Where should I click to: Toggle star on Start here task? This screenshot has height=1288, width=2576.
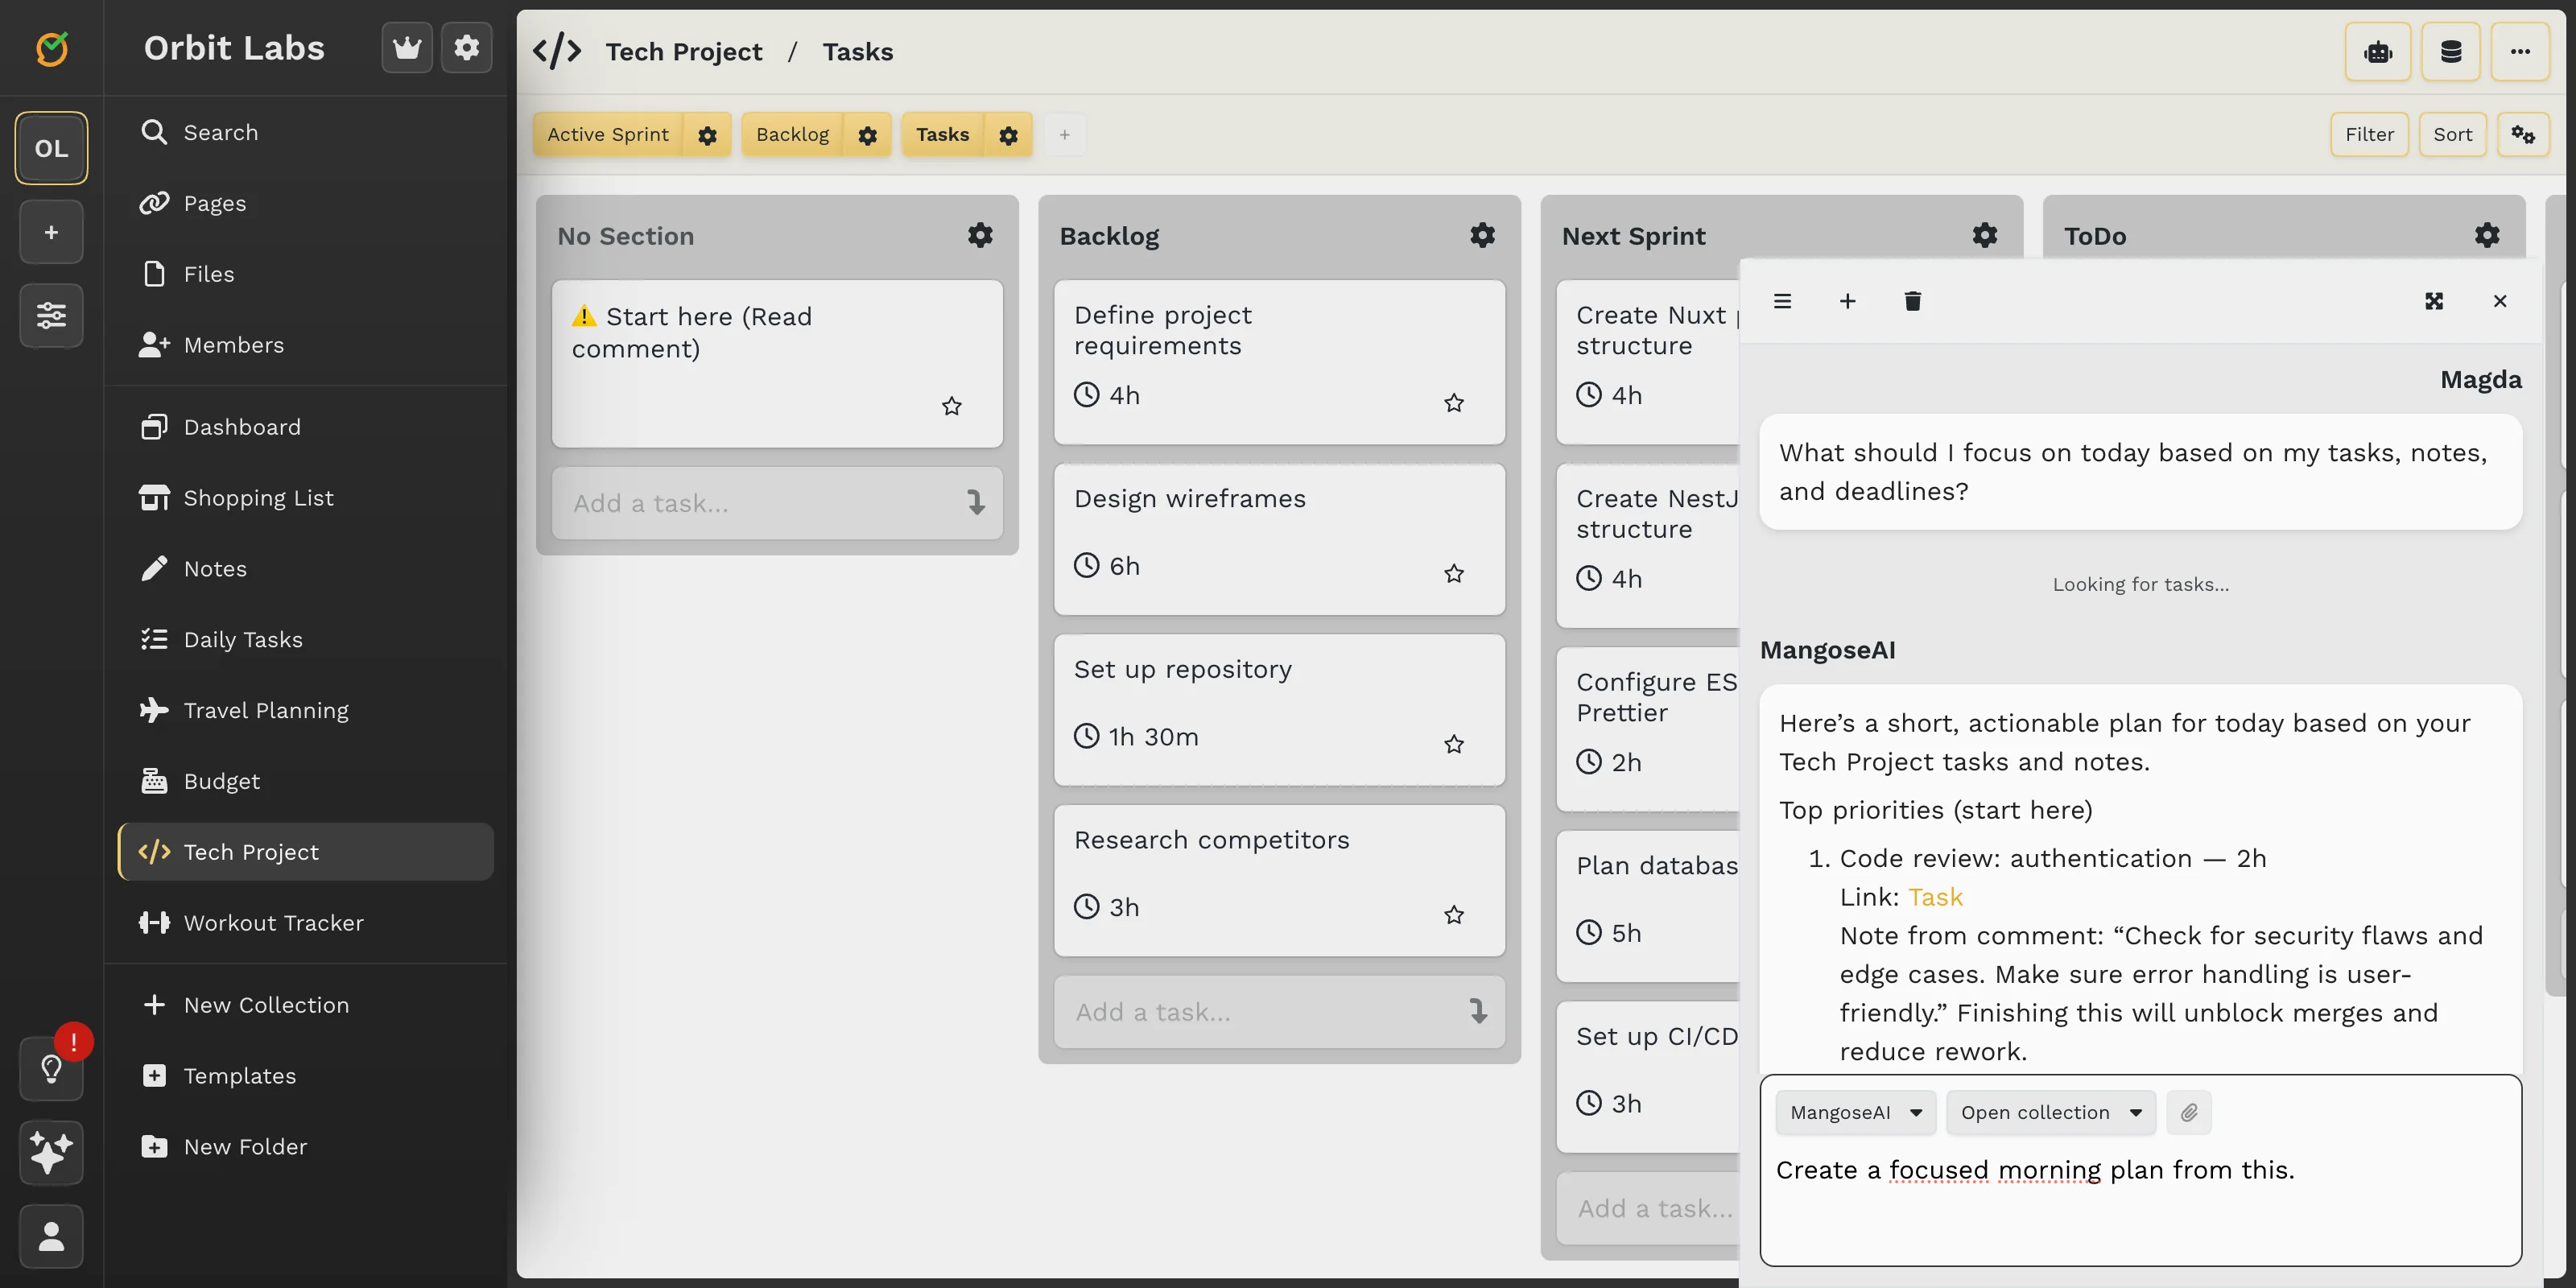tap(951, 406)
